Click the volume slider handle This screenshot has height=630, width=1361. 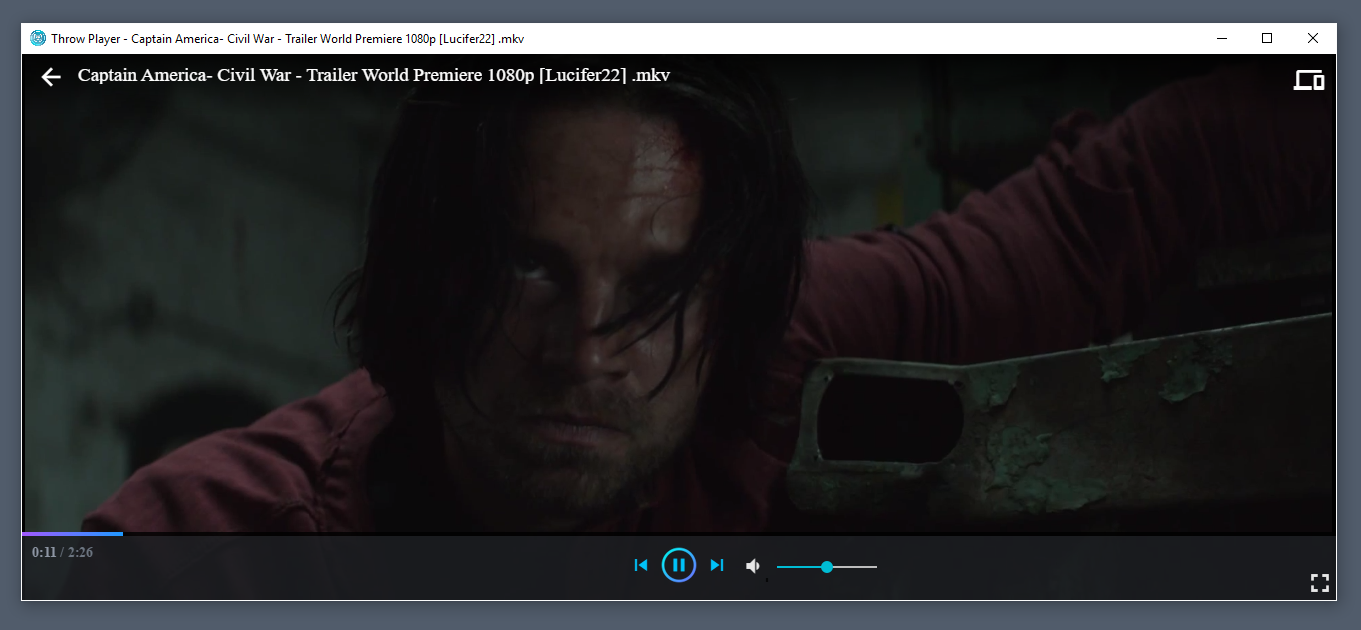[827, 567]
